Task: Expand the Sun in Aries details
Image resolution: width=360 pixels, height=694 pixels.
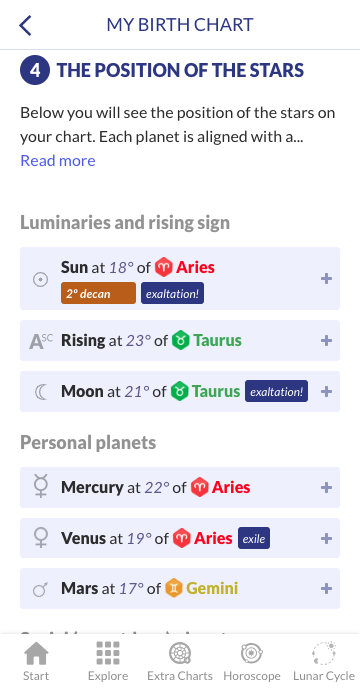Action: (x=326, y=278)
